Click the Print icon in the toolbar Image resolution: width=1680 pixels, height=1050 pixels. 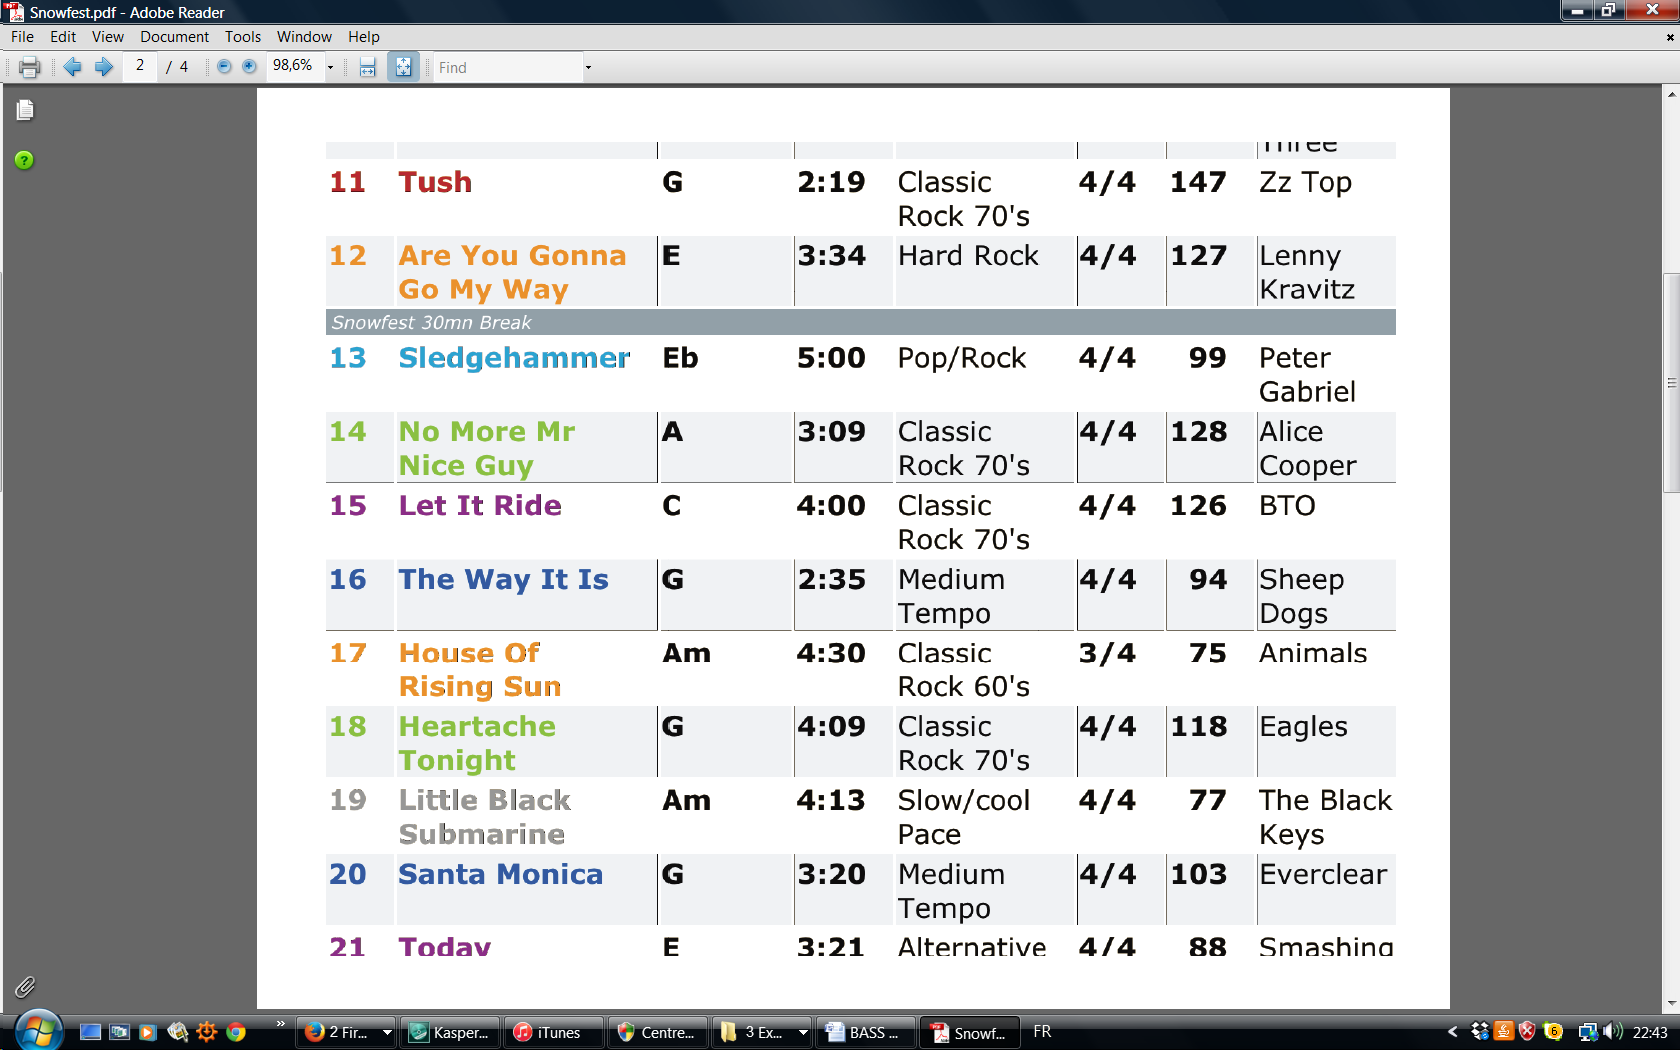[29, 67]
